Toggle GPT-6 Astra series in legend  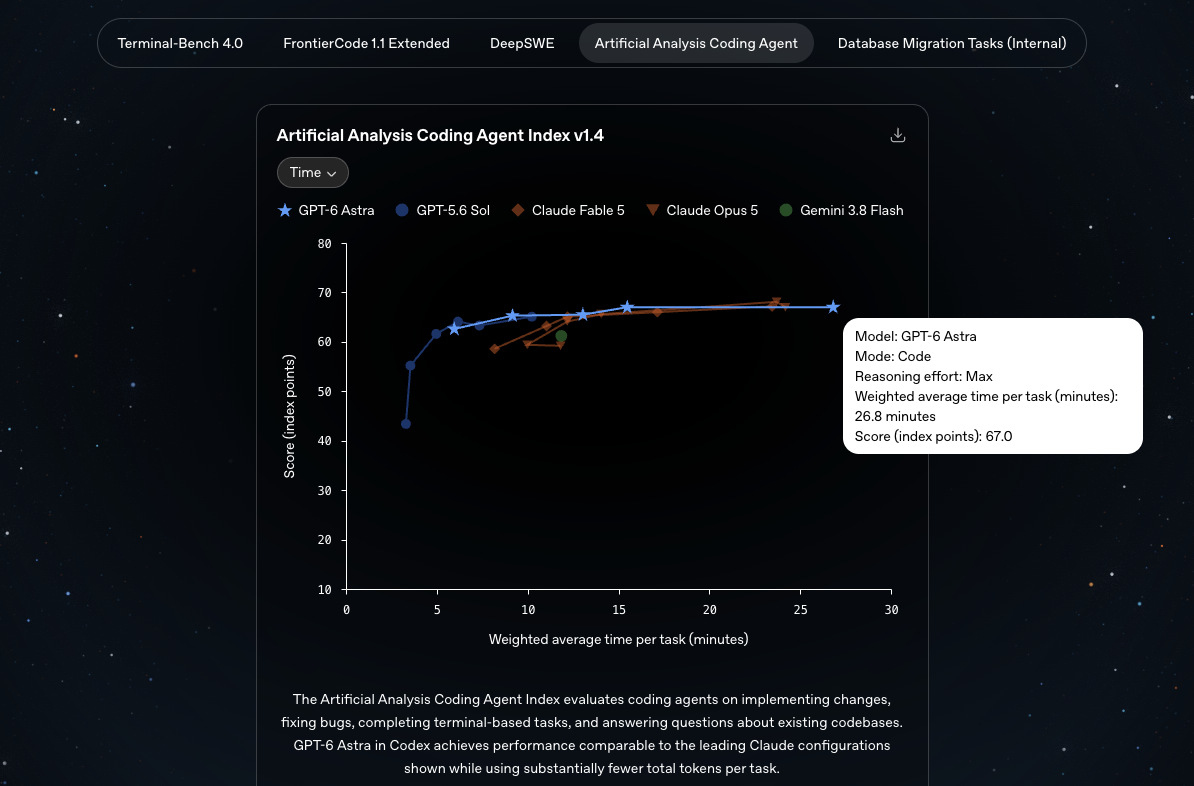(326, 210)
